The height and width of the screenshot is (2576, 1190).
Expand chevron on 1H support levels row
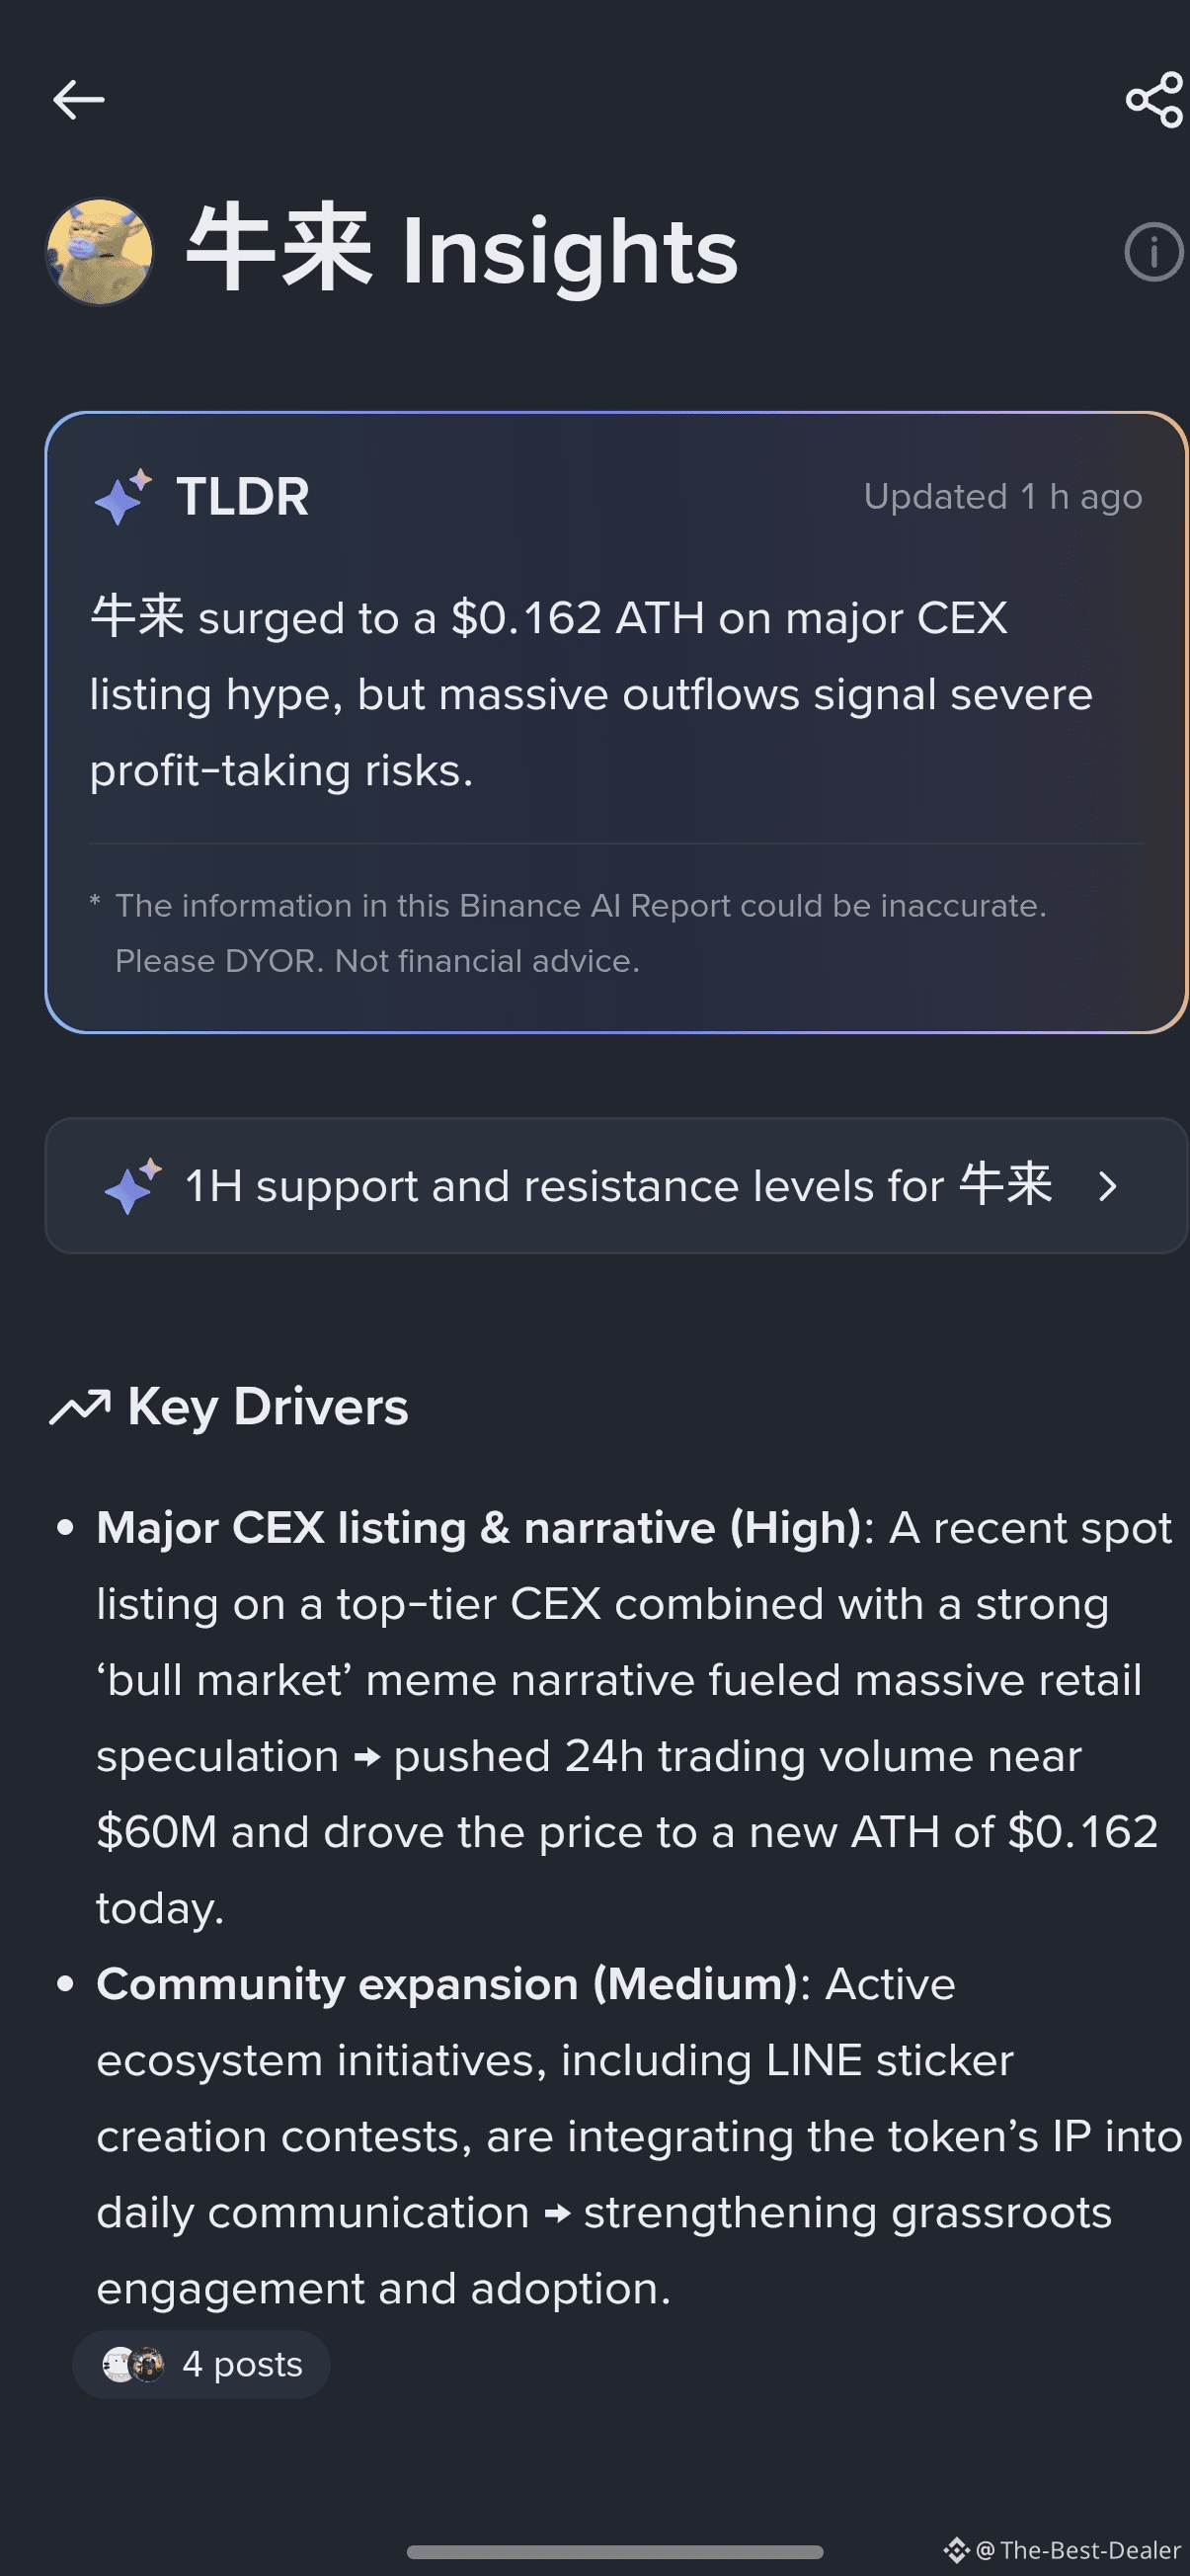(x=1107, y=1186)
